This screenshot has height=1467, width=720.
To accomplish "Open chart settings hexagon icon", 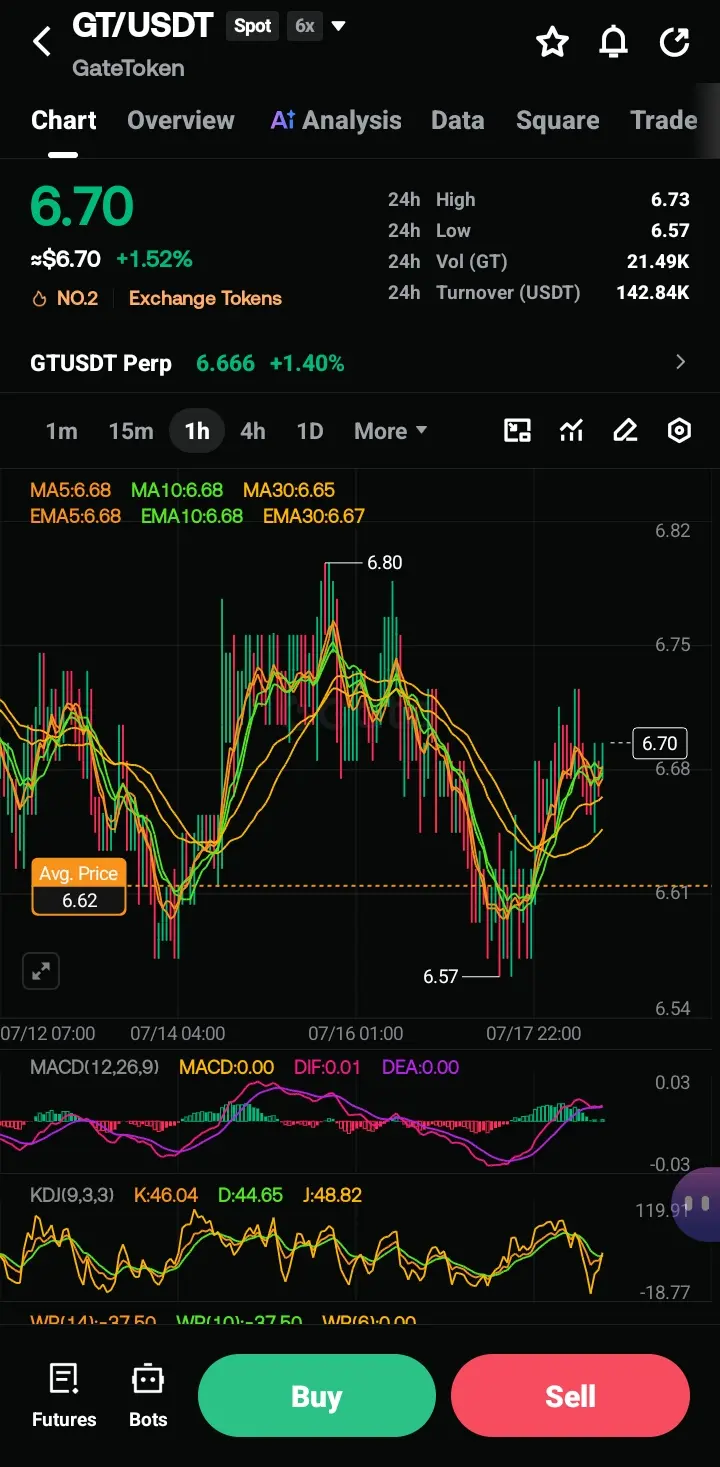I will click(x=679, y=431).
